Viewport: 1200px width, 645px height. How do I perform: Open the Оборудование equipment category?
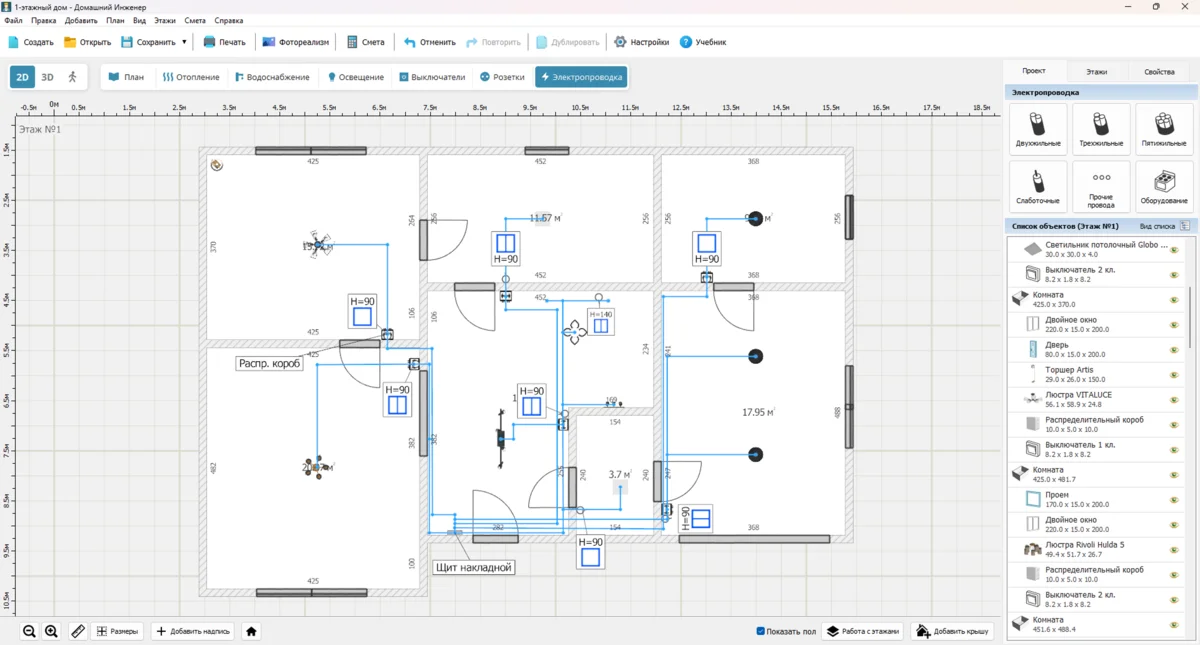coord(1164,187)
